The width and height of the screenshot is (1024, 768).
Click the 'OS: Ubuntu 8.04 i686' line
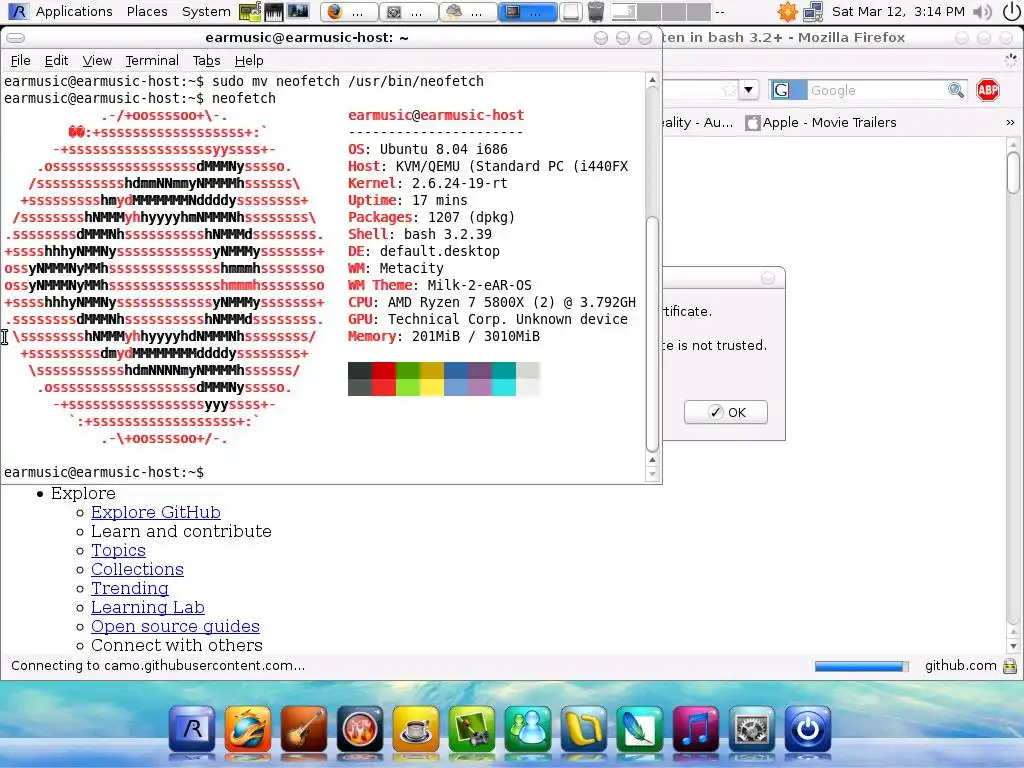pos(428,149)
